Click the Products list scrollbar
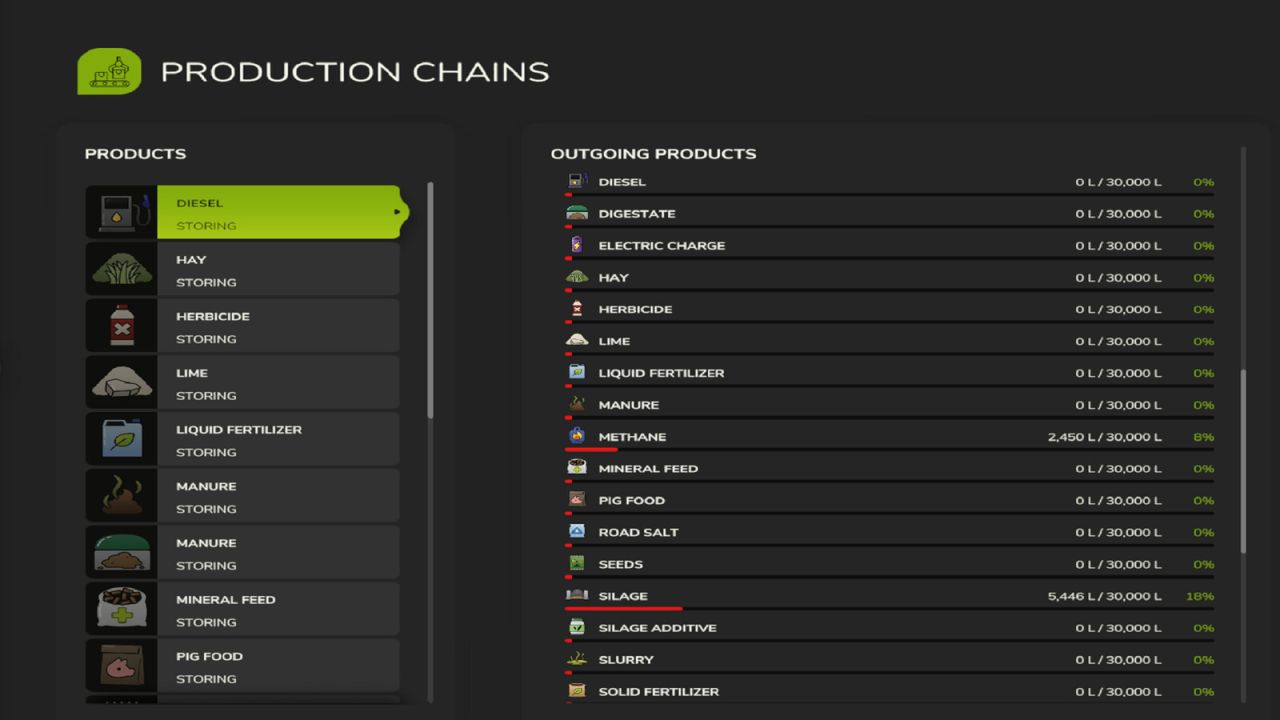 coord(430,300)
